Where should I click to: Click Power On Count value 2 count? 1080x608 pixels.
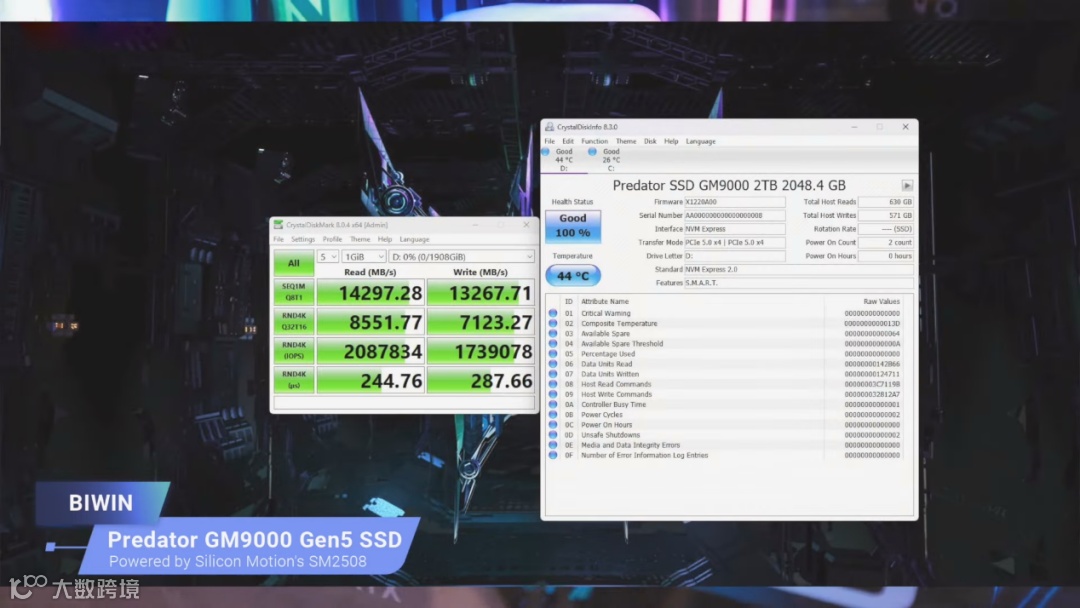click(886, 242)
